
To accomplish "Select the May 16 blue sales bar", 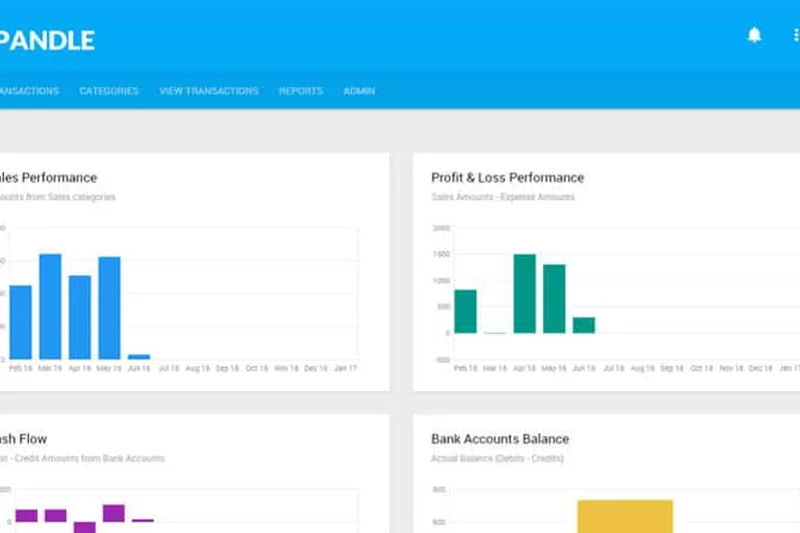I will click(x=109, y=307).
